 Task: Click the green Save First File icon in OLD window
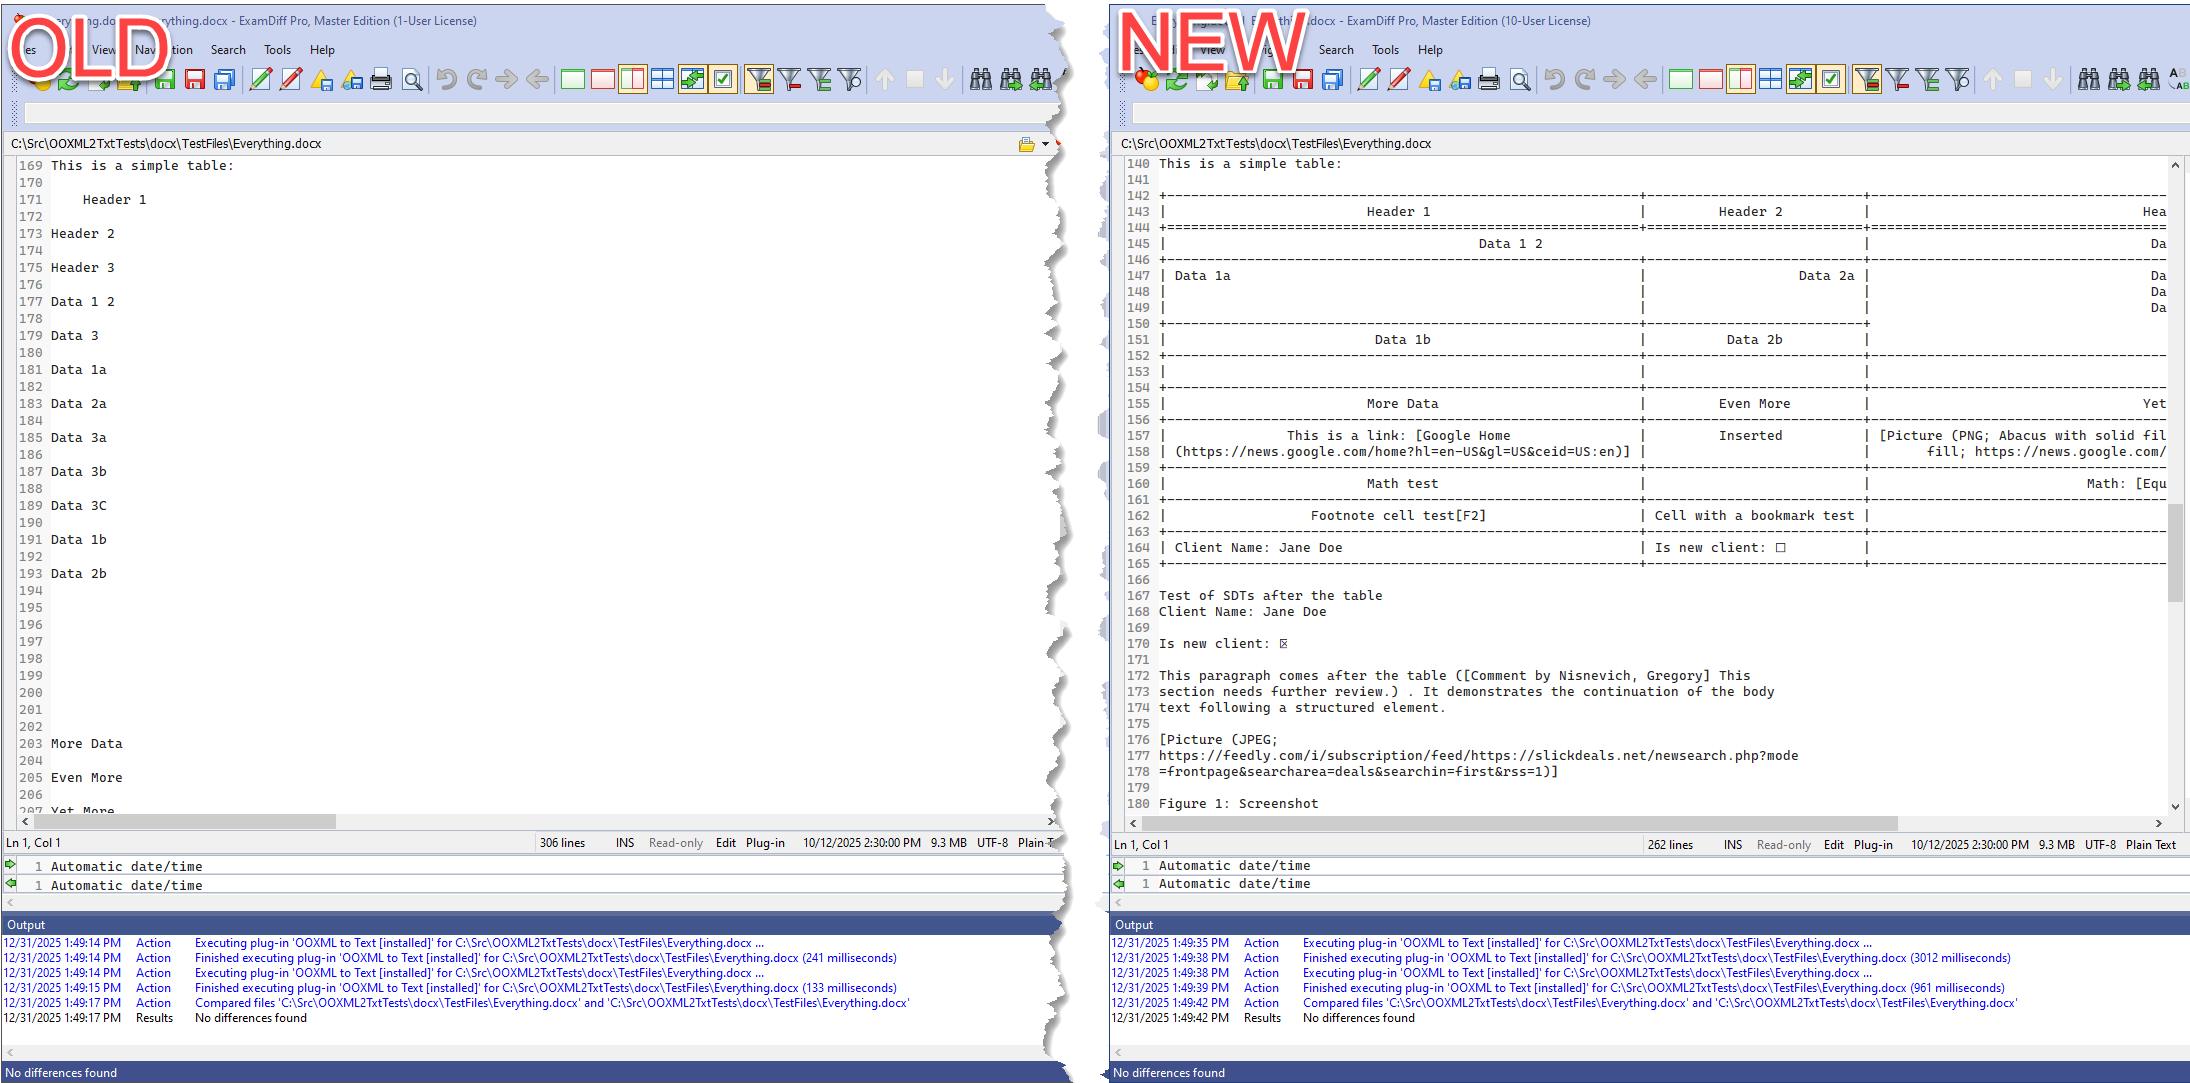(x=165, y=80)
